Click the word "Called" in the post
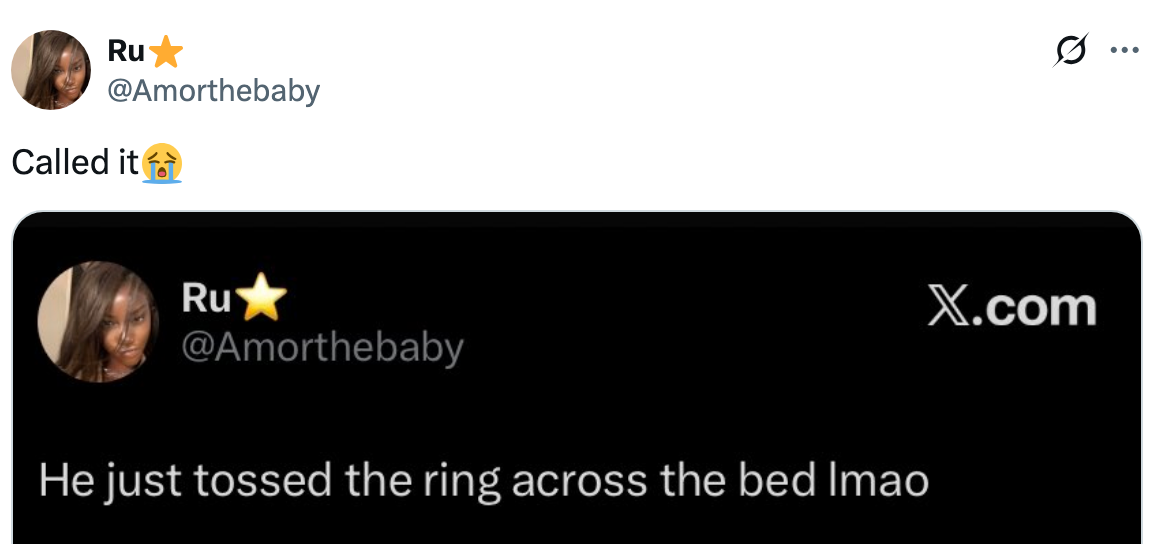The width and height of the screenshot is (1164, 544). (59, 163)
